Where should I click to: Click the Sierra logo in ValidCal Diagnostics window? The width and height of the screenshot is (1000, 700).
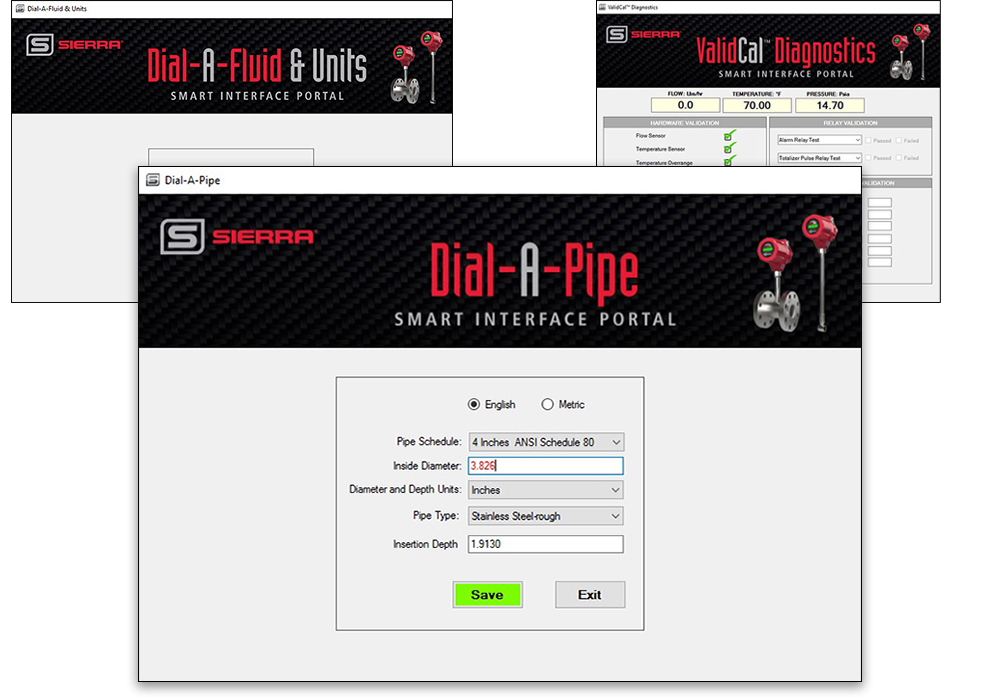(643, 34)
